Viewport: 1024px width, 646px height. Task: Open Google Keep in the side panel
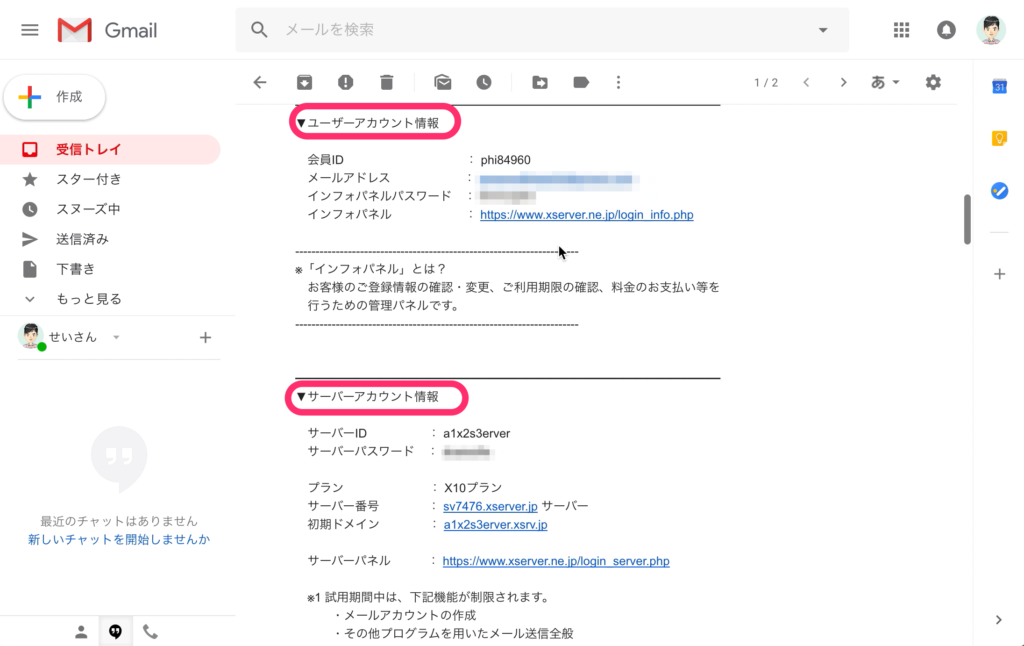(998, 138)
